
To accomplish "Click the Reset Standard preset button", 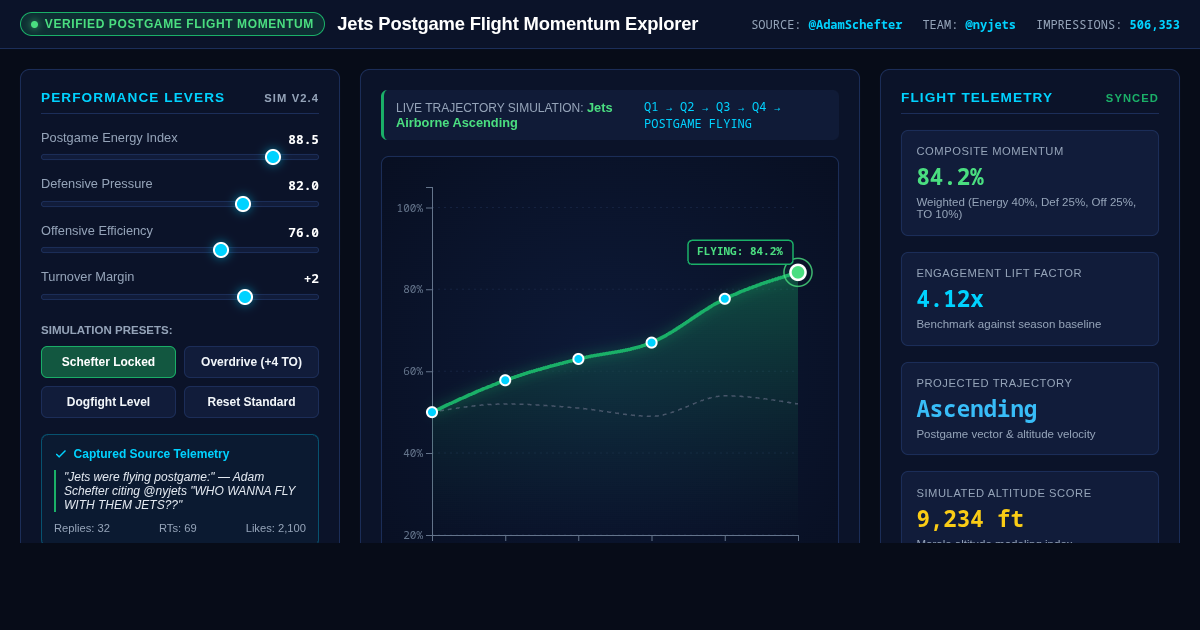I will (251, 402).
